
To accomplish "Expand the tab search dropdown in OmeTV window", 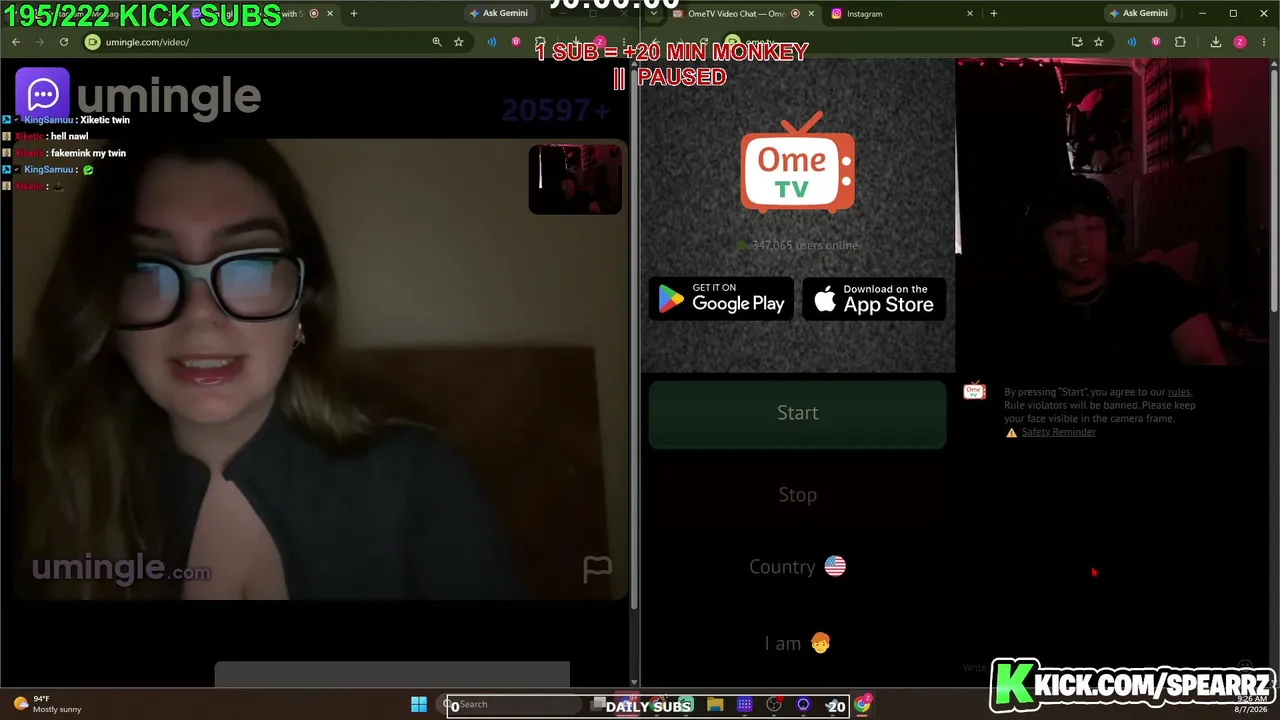I will click(653, 14).
